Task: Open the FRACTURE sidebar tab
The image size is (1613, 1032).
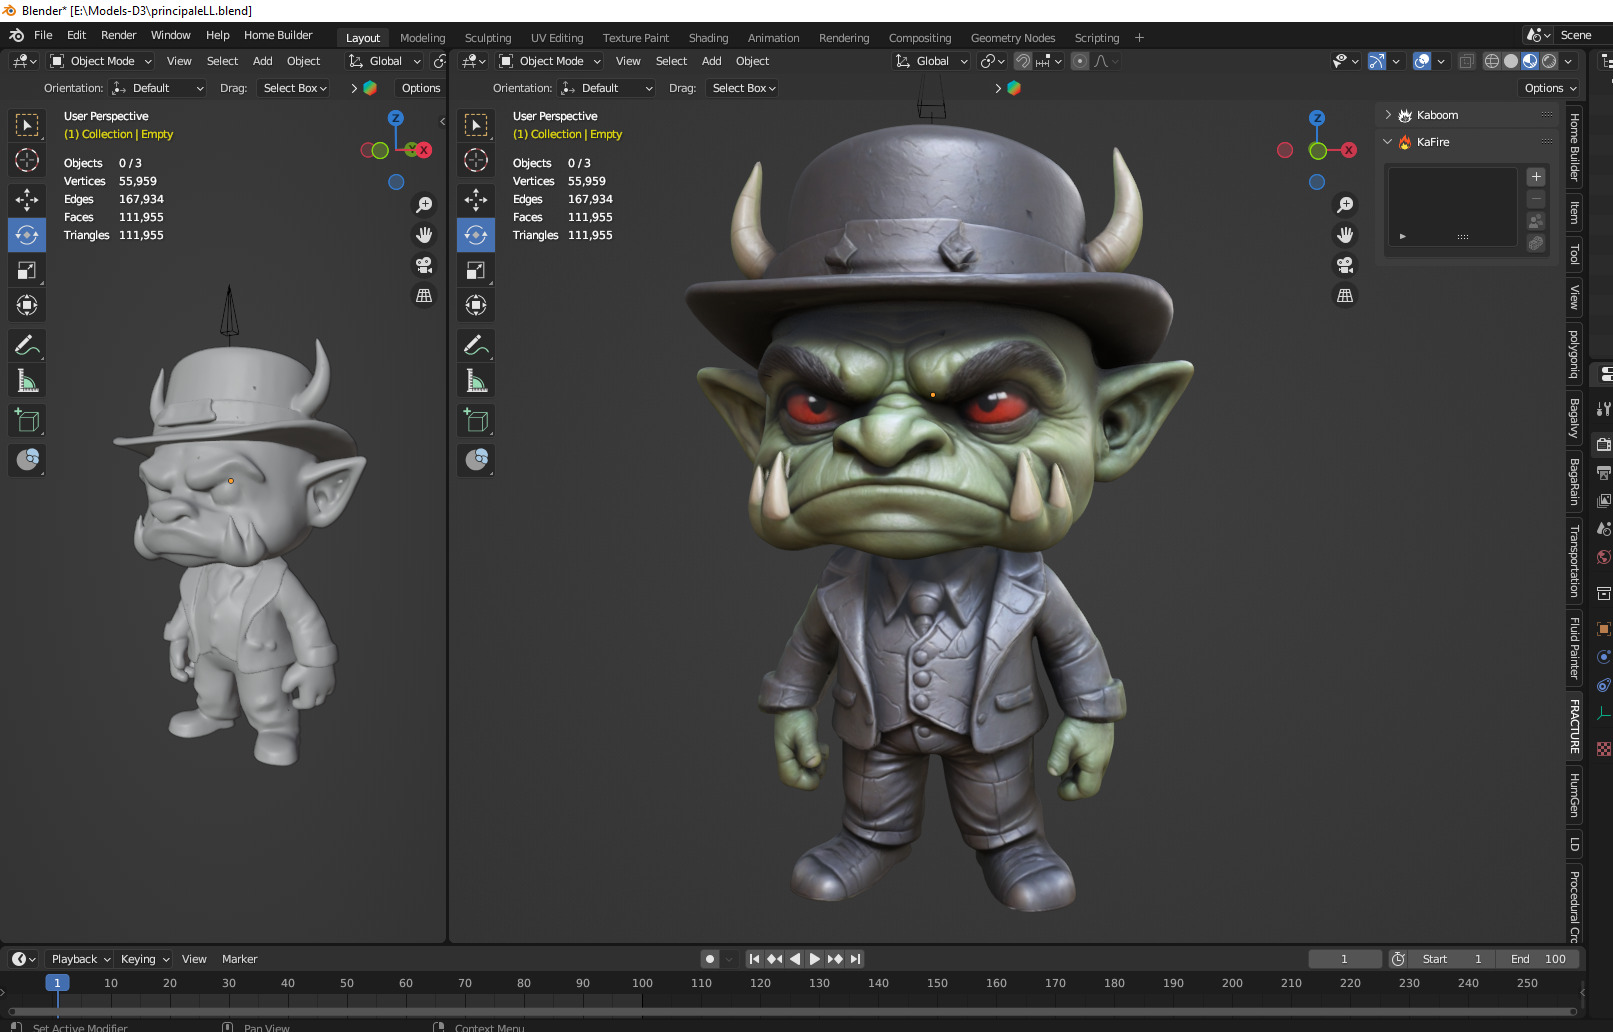Action: [x=1574, y=726]
